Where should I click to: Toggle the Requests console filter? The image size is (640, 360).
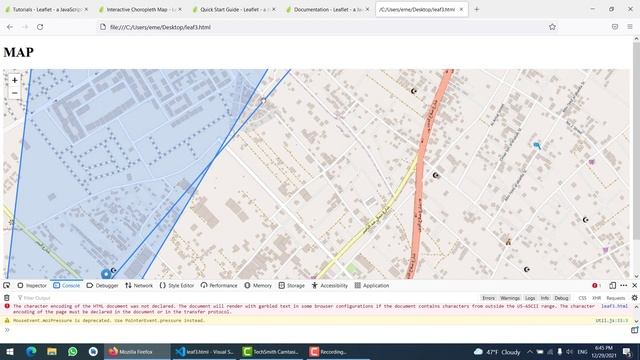[616, 298]
